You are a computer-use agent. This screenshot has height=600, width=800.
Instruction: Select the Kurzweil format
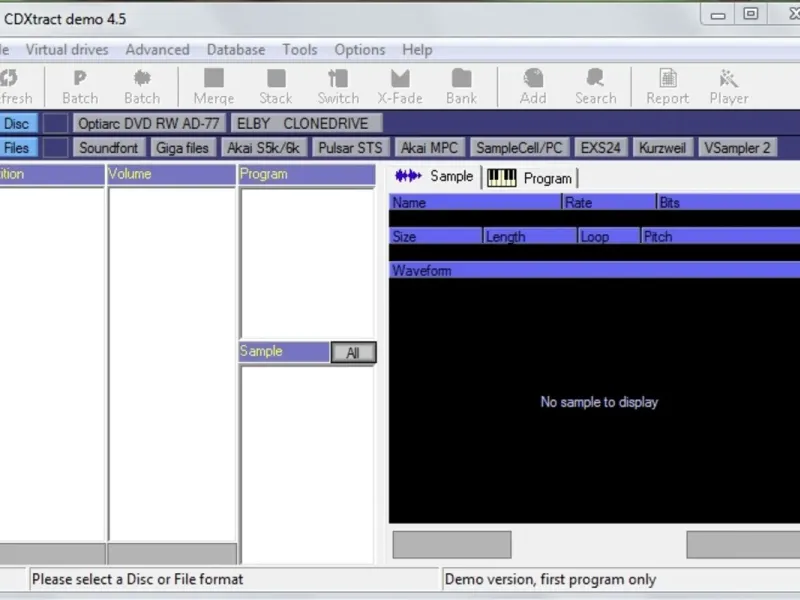pyautogui.click(x=662, y=148)
